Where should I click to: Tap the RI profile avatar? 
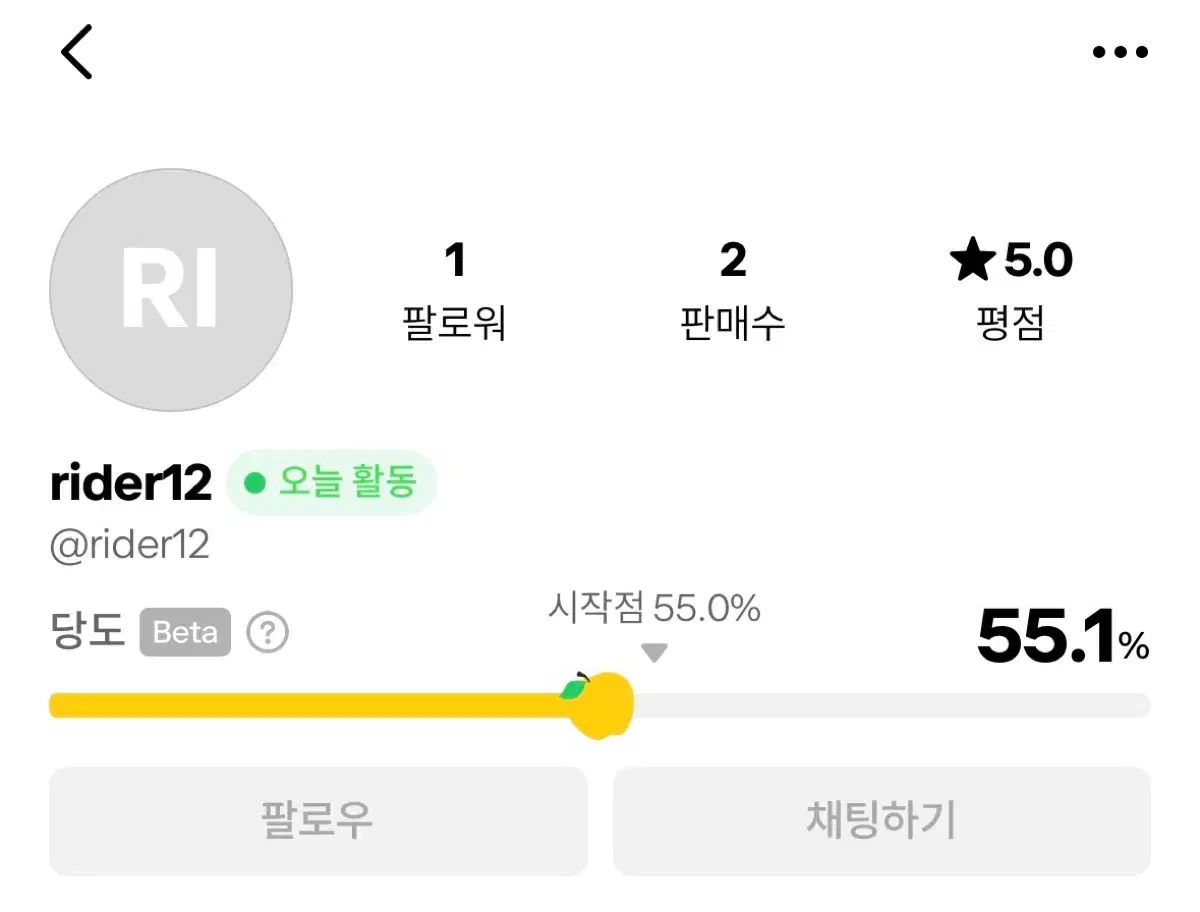(171, 290)
